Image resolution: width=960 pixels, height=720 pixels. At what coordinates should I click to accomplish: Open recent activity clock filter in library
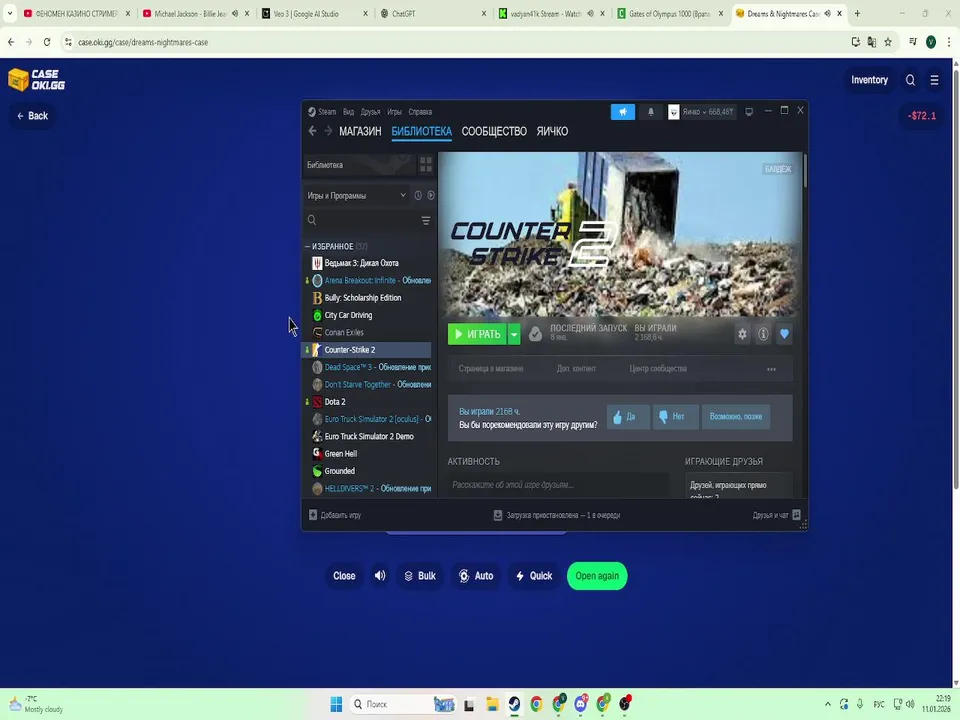click(418, 195)
